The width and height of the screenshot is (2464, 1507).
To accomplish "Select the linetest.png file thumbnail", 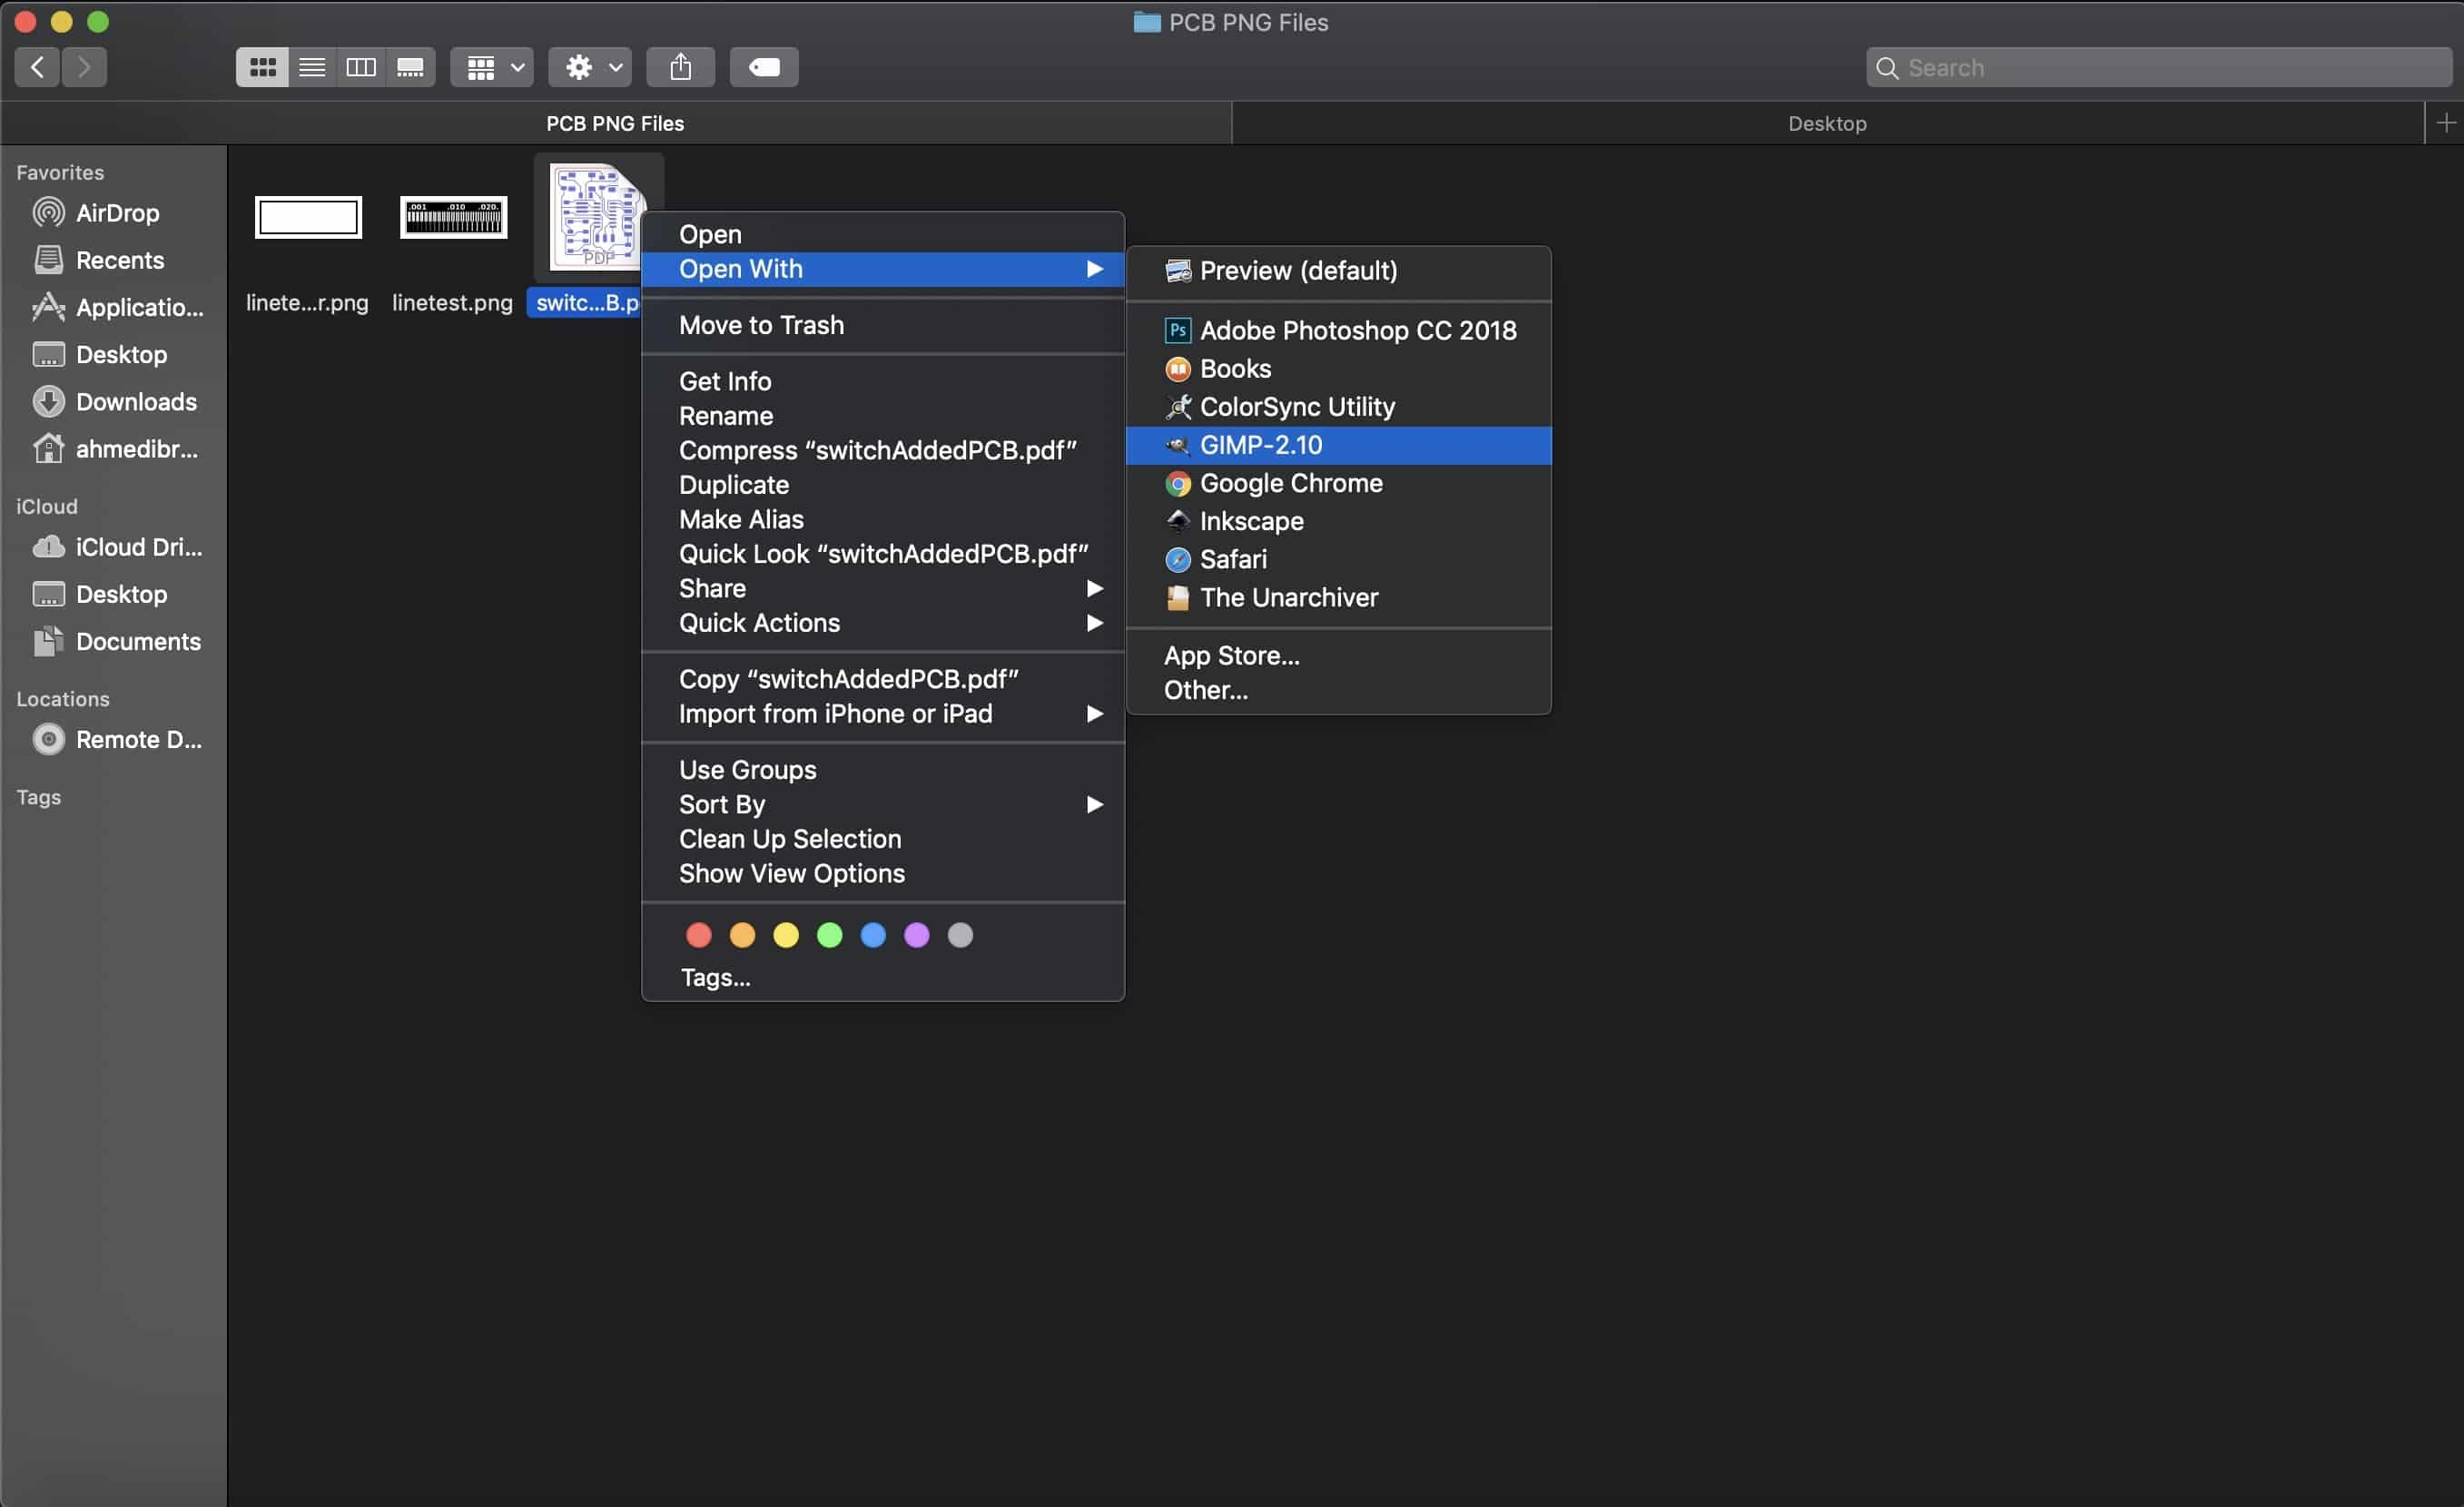I will pos(453,217).
